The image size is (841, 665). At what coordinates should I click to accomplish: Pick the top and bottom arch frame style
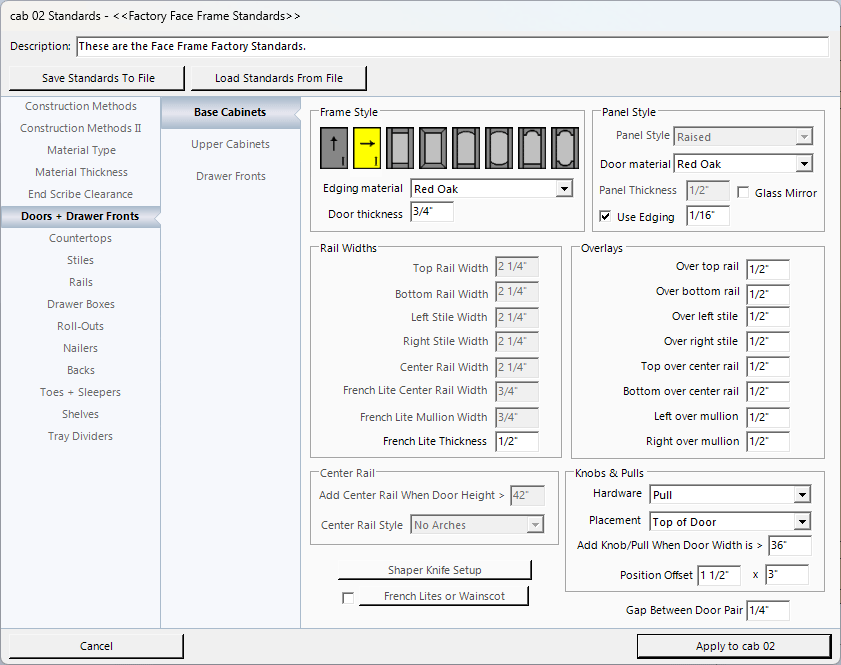[x=499, y=149]
